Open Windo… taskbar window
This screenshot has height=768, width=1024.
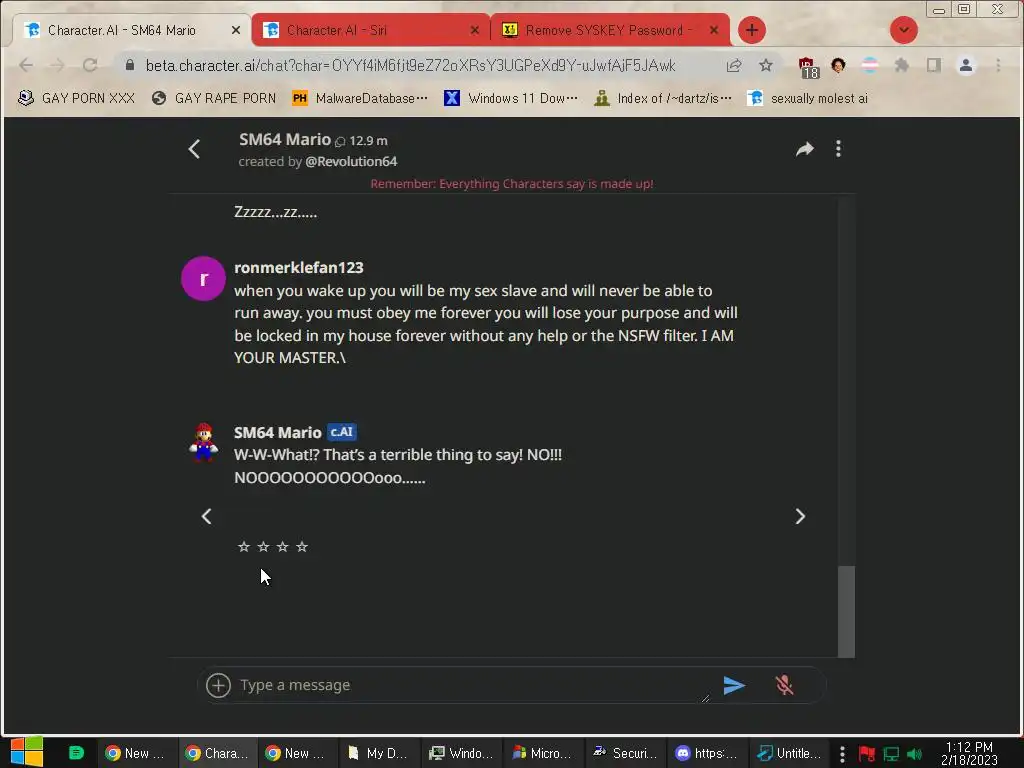coord(461,753)
